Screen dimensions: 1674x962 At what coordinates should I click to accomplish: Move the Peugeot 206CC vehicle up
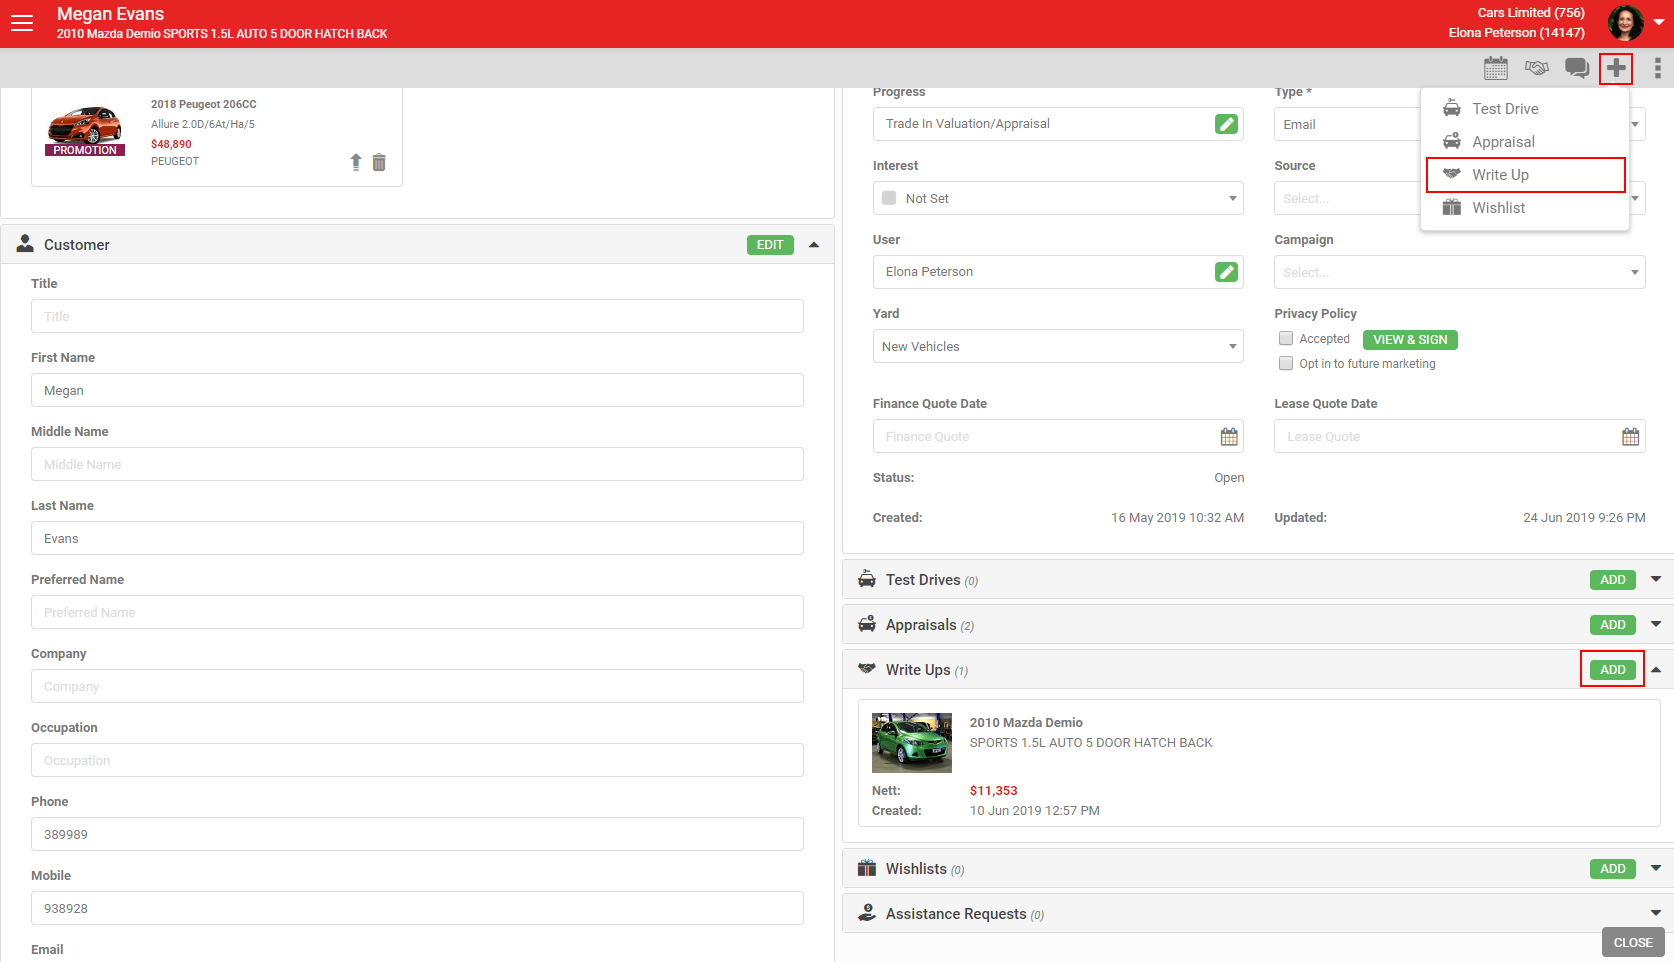pyautogui.click(x=356, y=162)
